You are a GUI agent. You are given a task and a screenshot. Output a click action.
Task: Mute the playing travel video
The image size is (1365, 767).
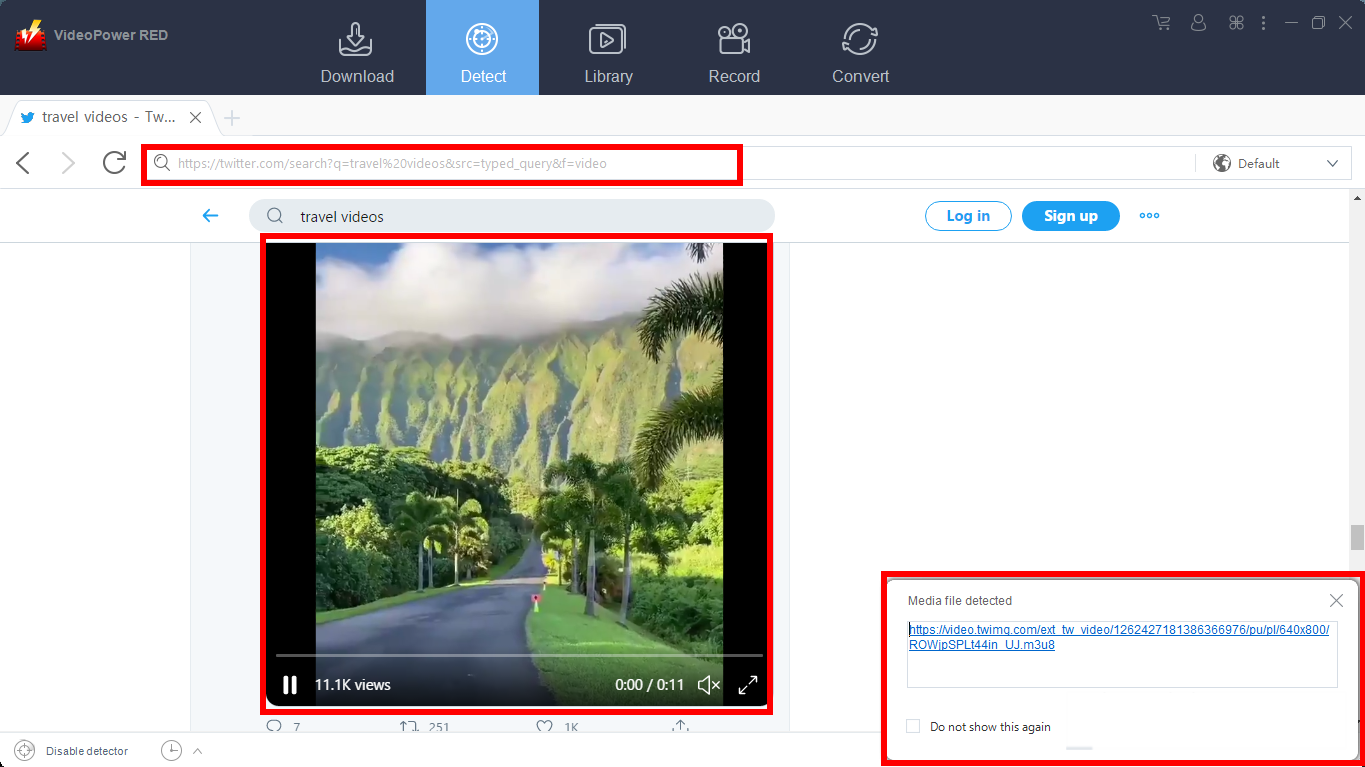[x=708, y=684]
